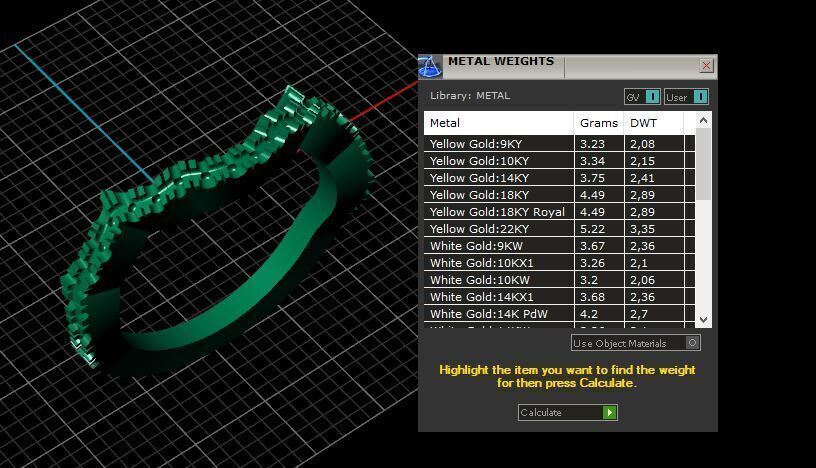Click the 2,7 DWT value
The width and height of the screenshot is (816, 468).
click(x=639, y=314)
